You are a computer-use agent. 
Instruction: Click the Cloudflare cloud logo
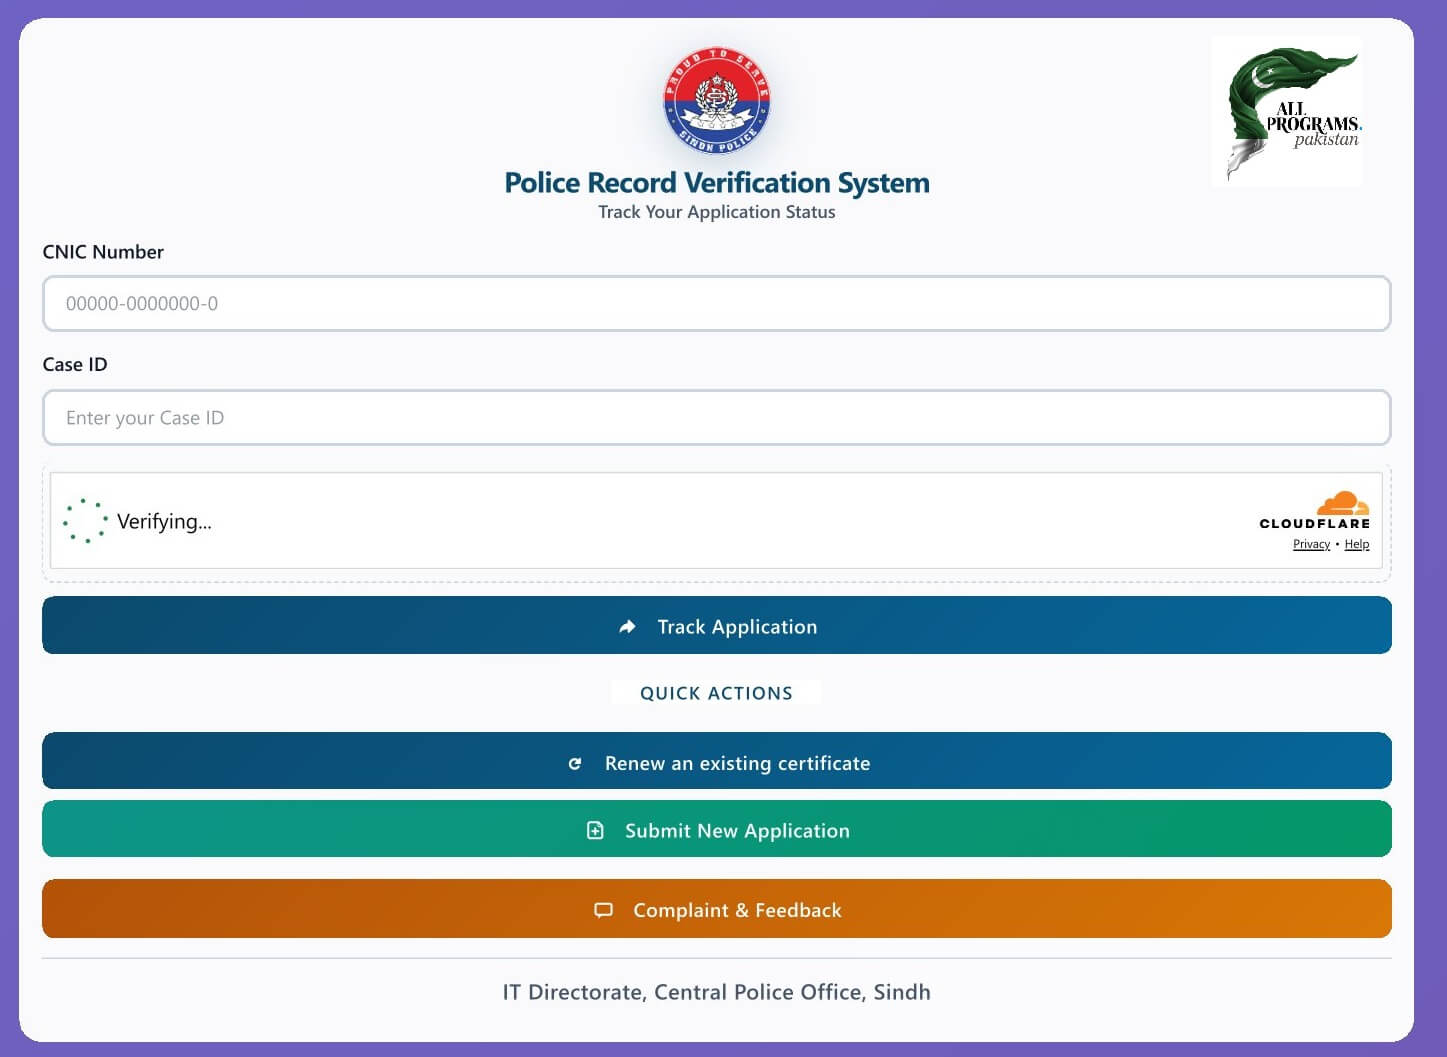pos(1343,503)
